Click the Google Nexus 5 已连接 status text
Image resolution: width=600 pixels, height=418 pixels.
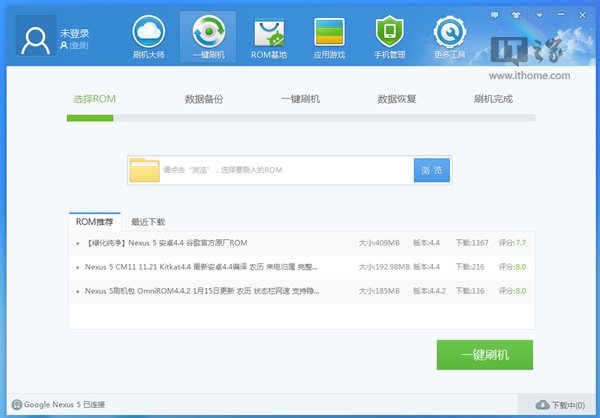tap(64, 404)
